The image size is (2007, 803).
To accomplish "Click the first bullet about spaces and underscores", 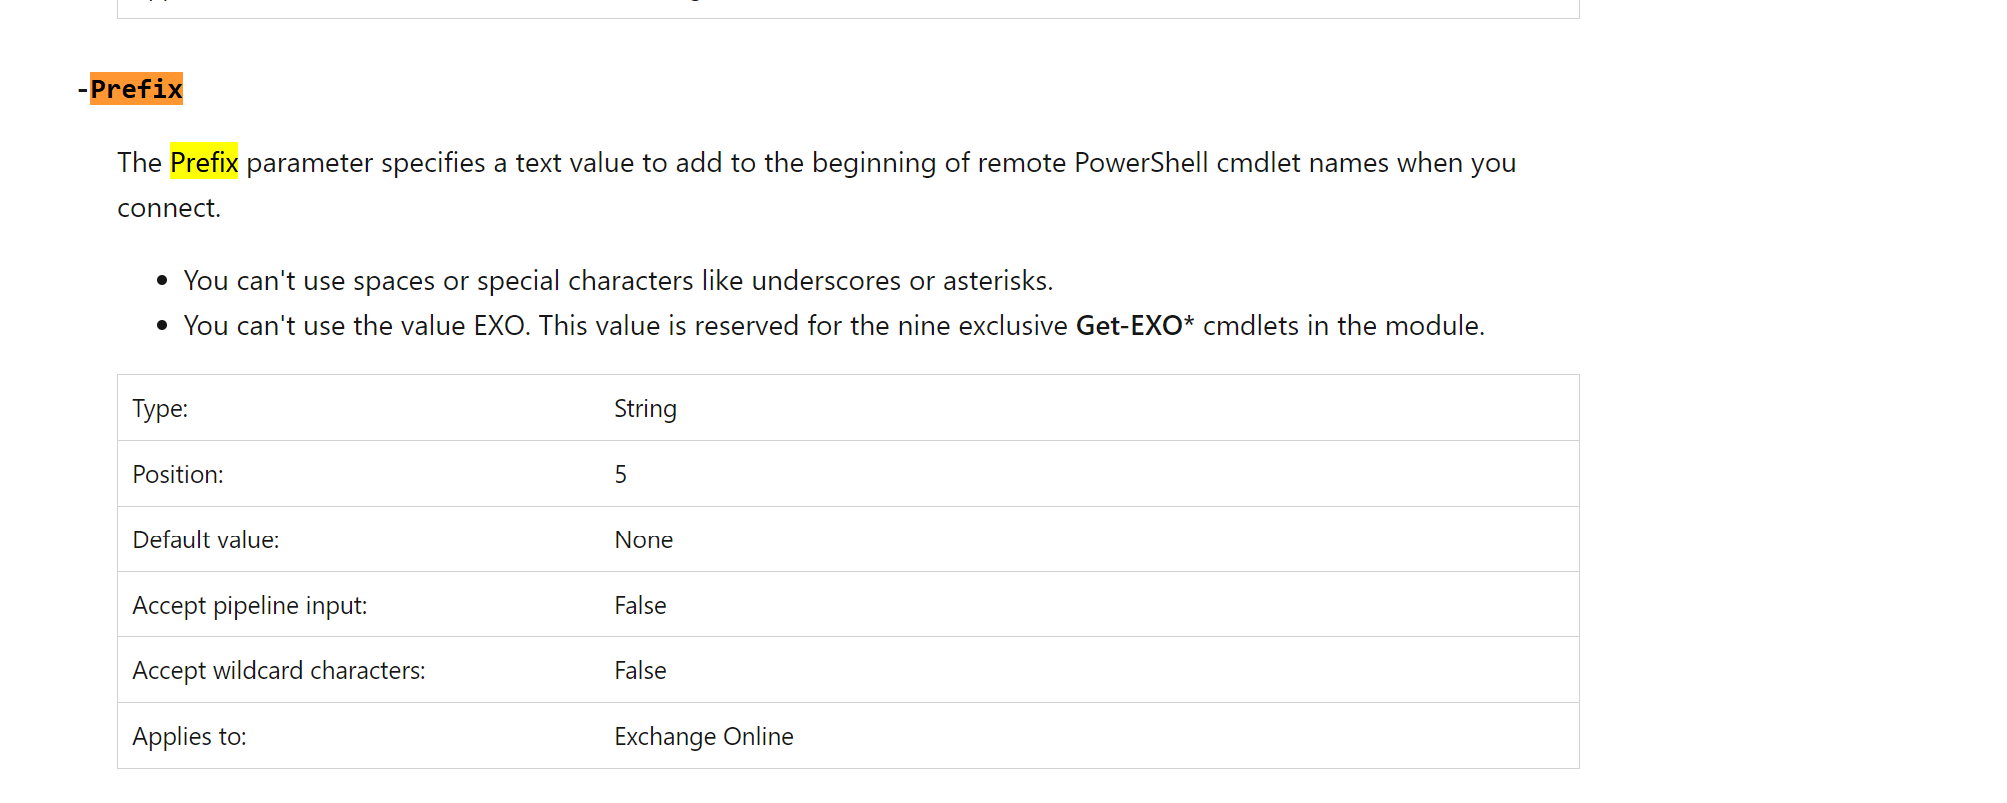I will click(x=618, y=281).
